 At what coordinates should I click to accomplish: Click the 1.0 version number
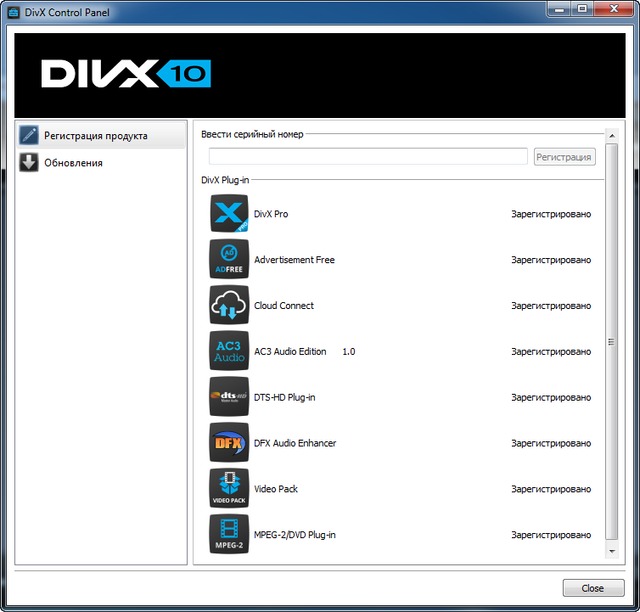coord(349,352)
